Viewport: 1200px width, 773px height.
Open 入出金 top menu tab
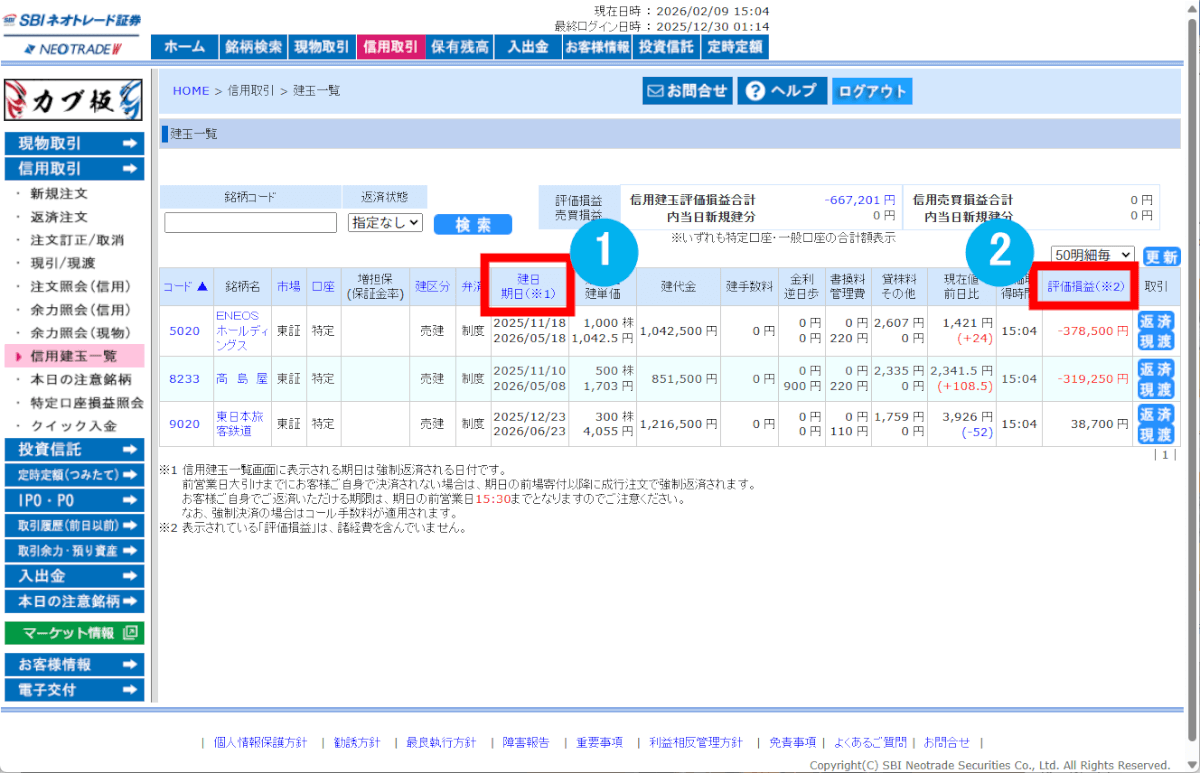pos(527,47)
